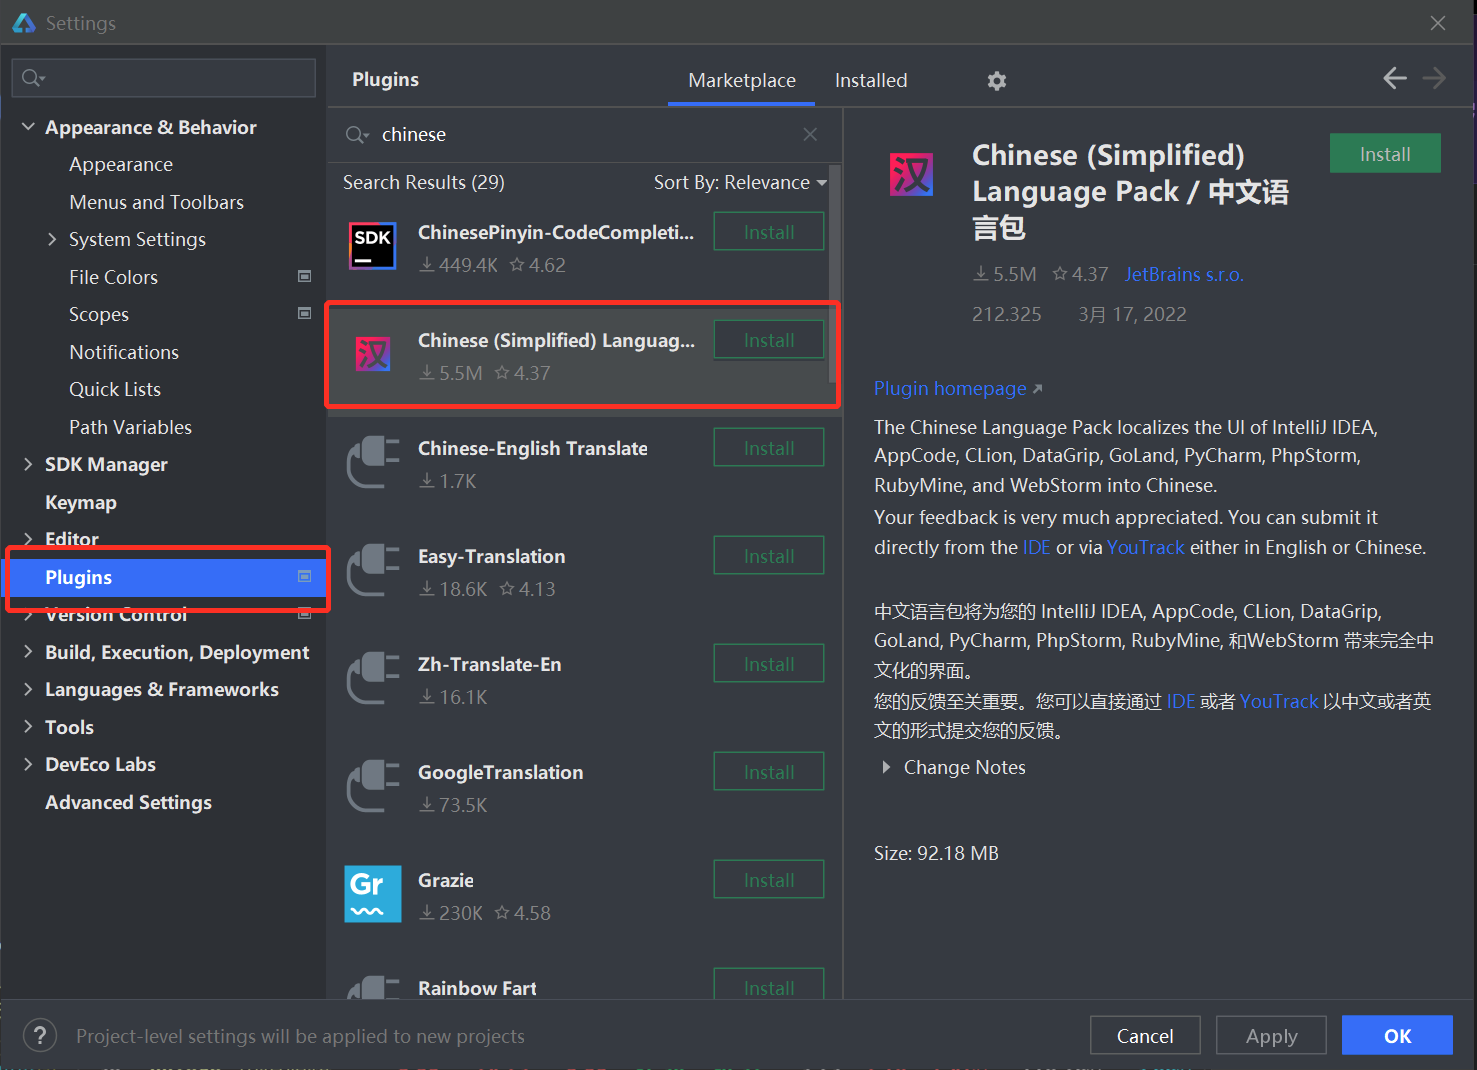
Task: Navigate forward with the right arrow
Action: coord(1434,78)
